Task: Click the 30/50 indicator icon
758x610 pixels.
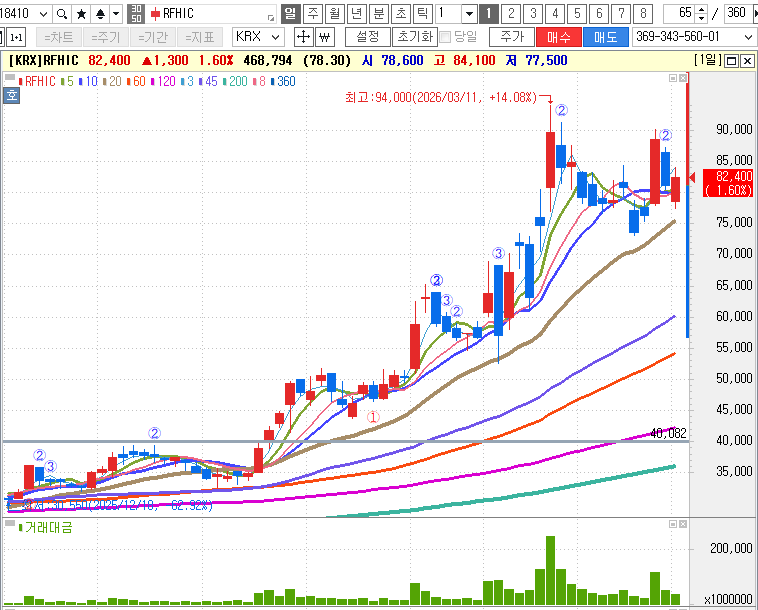Action: (136, 14)
